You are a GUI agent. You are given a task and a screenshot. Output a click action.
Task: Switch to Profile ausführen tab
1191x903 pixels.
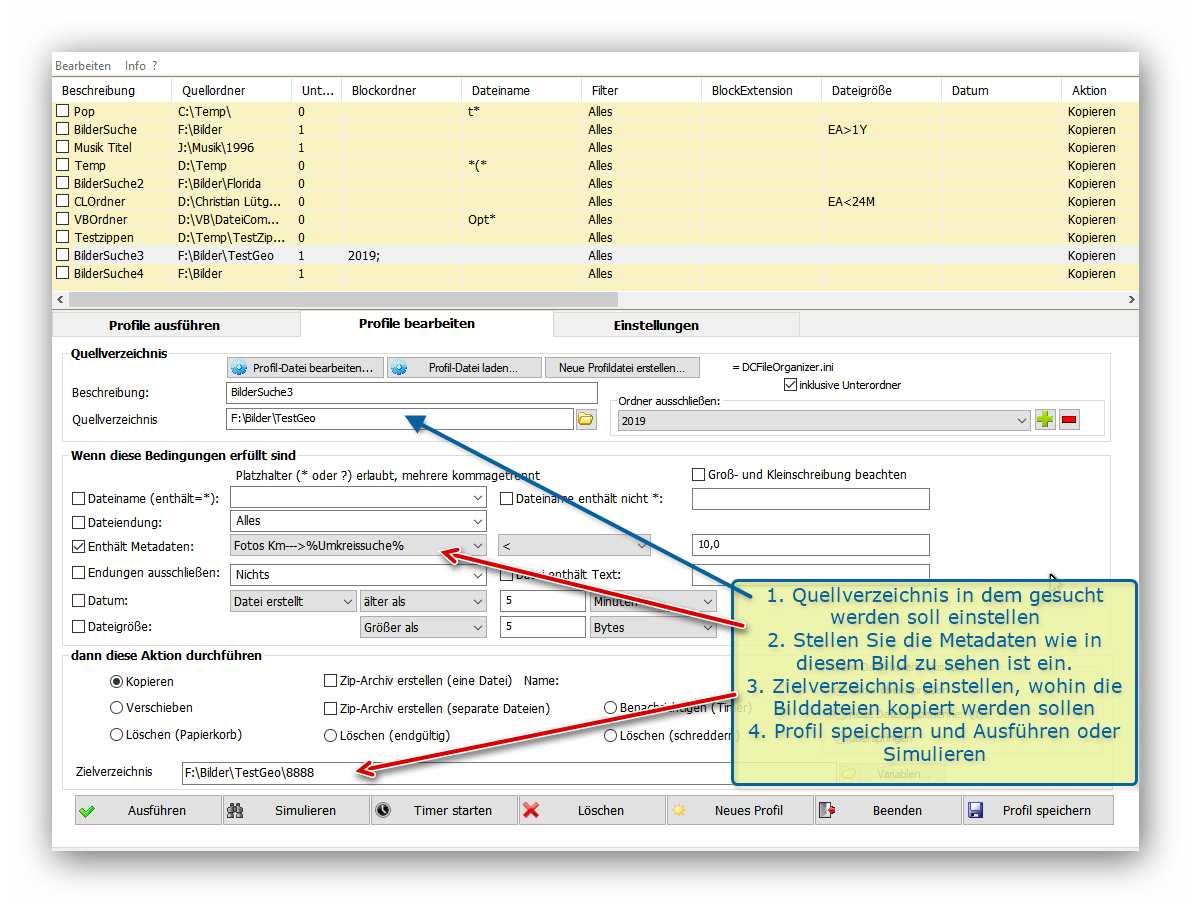[x=165, y=325]
